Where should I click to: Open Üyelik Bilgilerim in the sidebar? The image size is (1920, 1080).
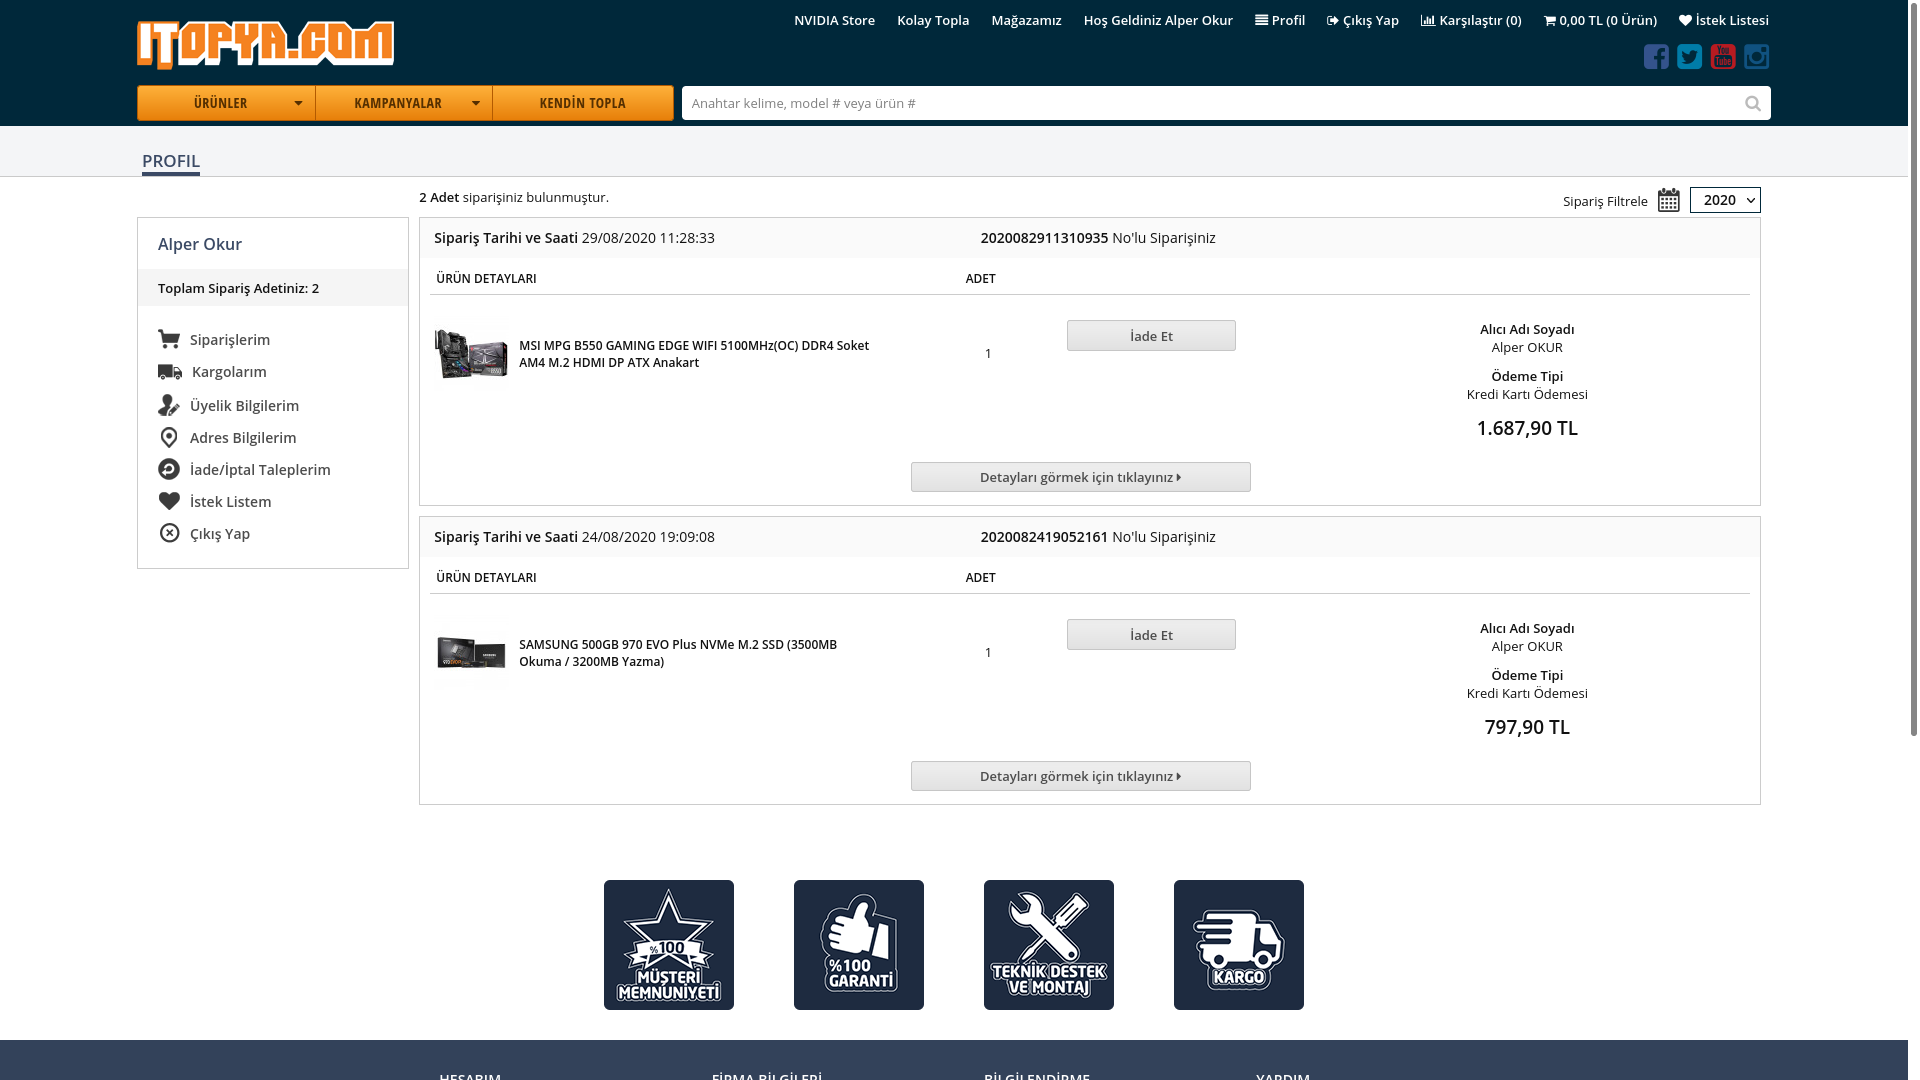244,406
